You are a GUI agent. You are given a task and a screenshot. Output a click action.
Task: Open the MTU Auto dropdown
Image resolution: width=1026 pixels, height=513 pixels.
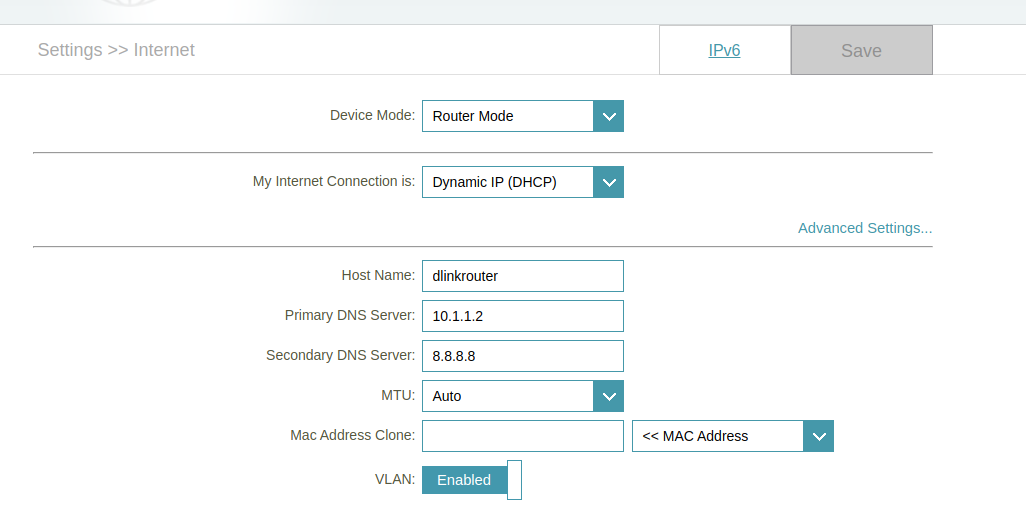pos(523,397)
